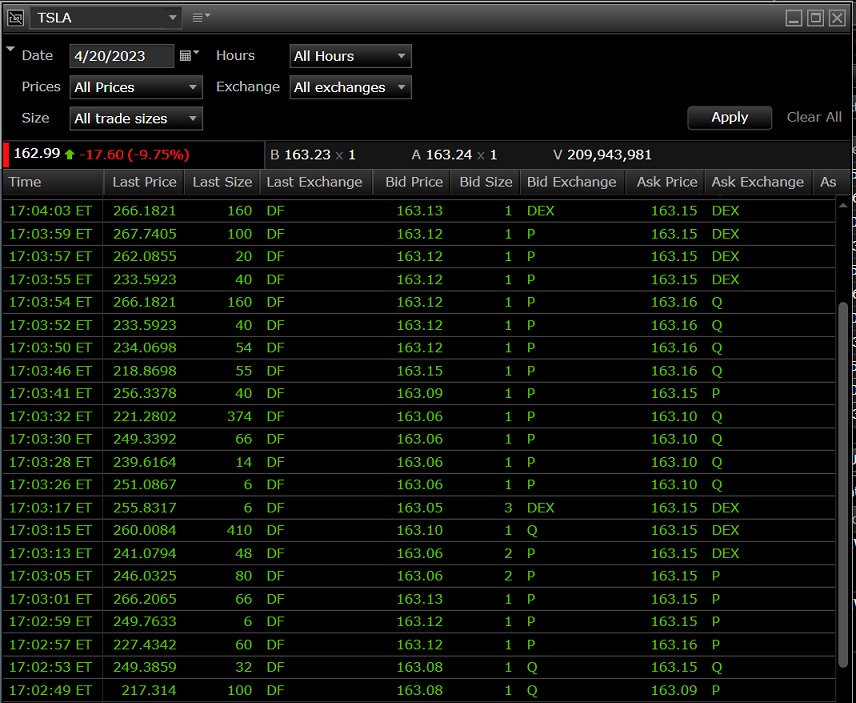Click the Apply button

click(x=729, y=117)
